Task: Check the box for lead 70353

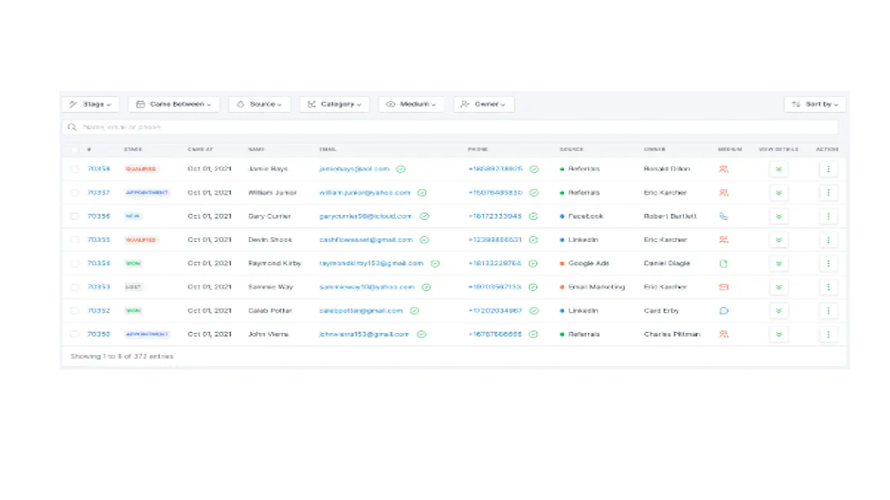Action: point(74,287)
